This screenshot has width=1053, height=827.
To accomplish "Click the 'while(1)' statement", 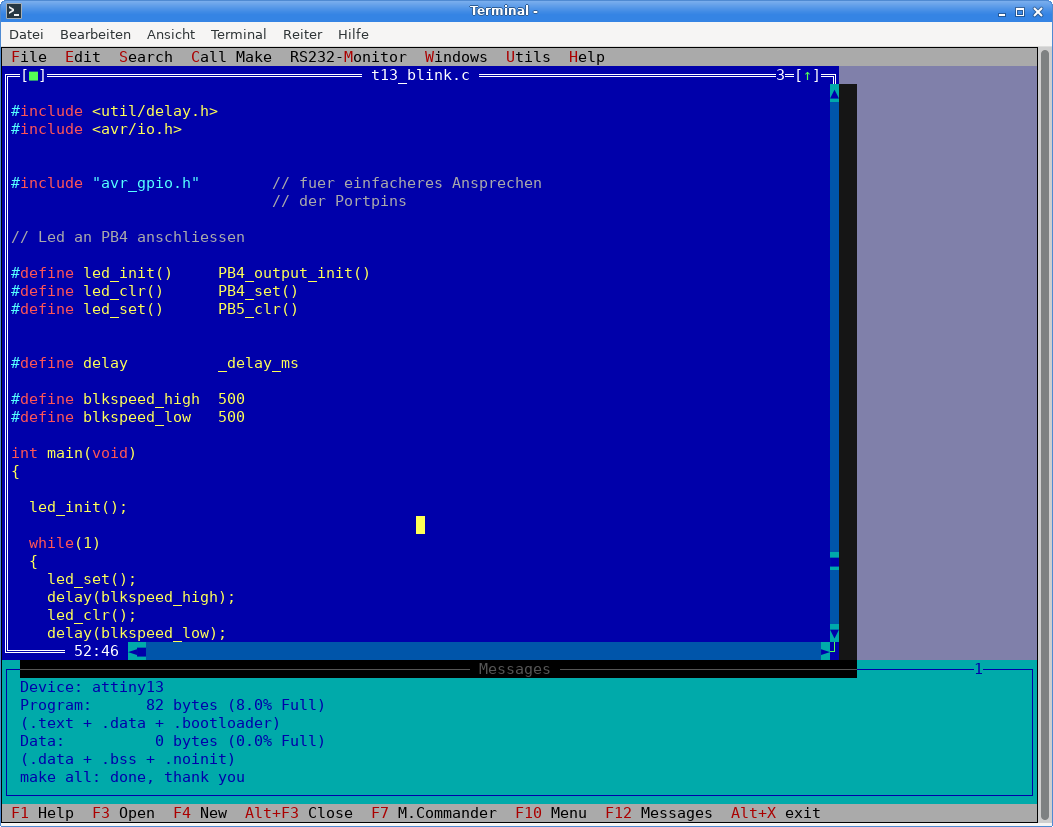I will tap(64, 543).
